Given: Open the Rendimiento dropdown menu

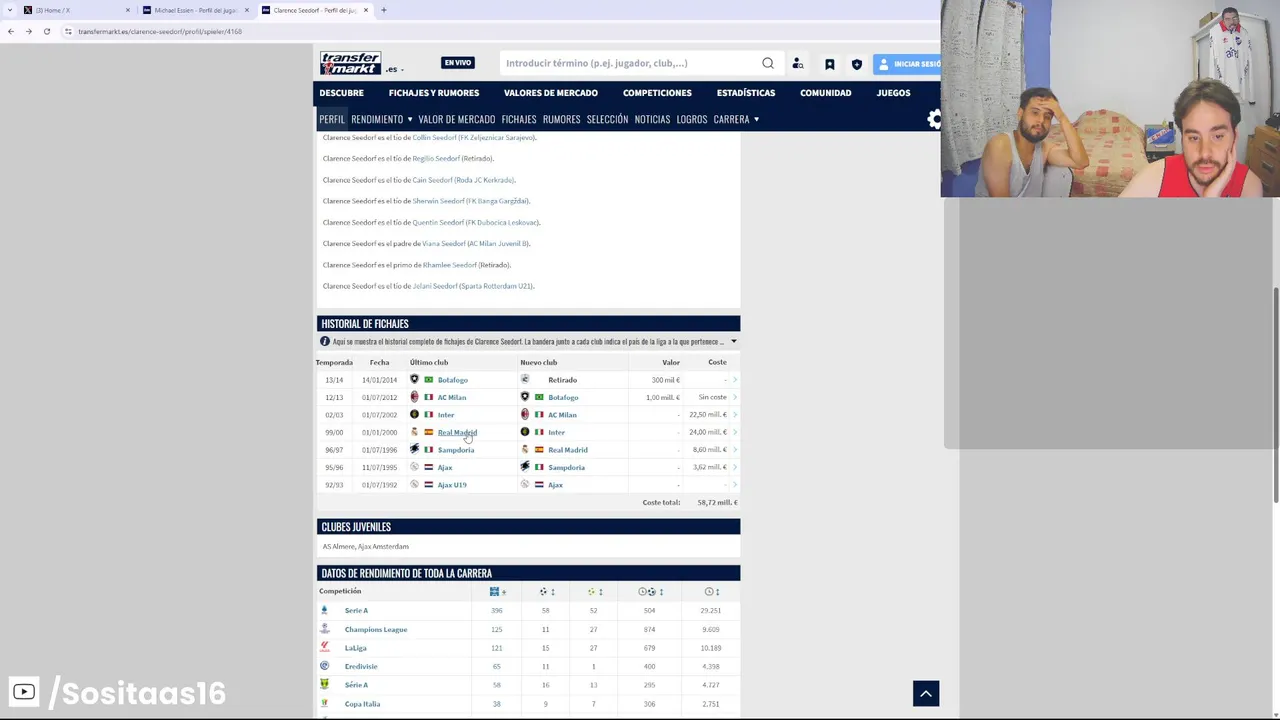Looking at the screenshot, I should coord(381,119).
